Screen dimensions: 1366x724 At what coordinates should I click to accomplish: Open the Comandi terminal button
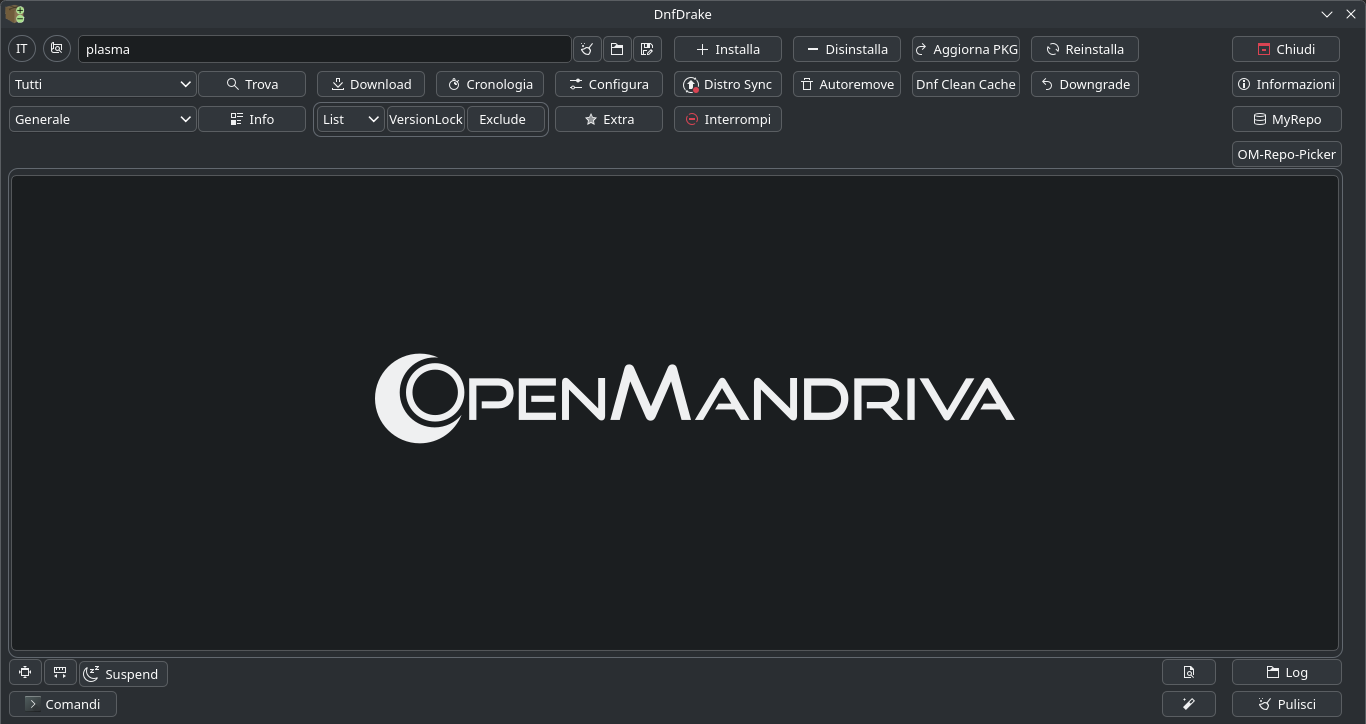click(x=63, y=704)
